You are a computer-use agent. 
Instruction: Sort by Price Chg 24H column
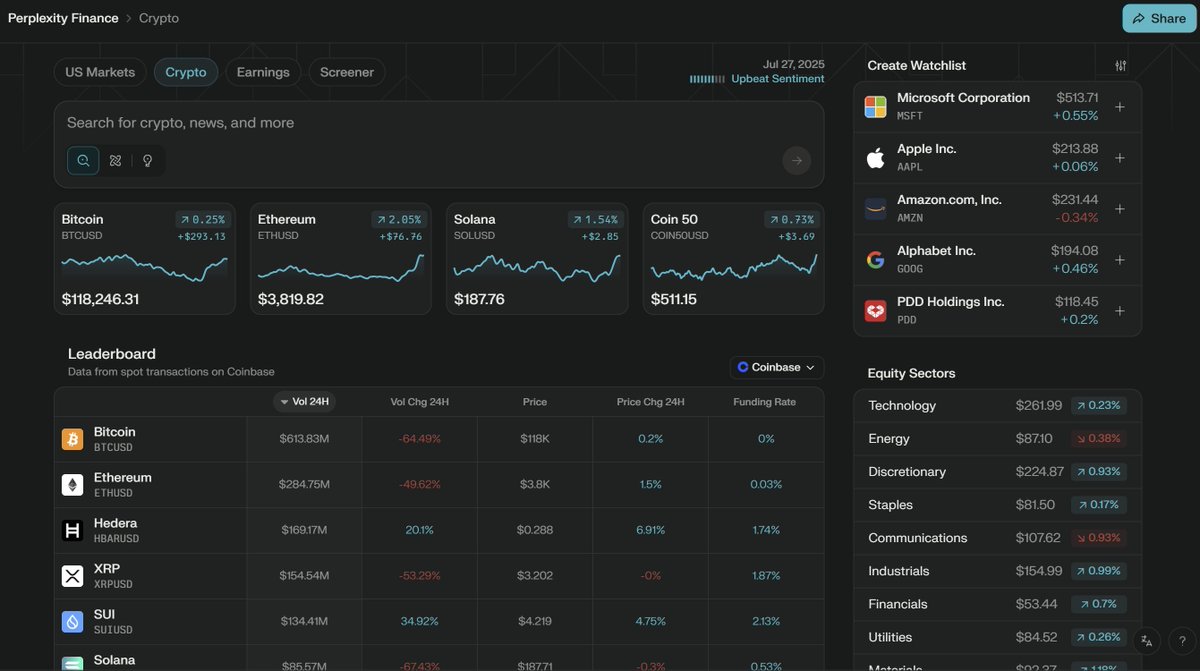click(x=650, y=402)
